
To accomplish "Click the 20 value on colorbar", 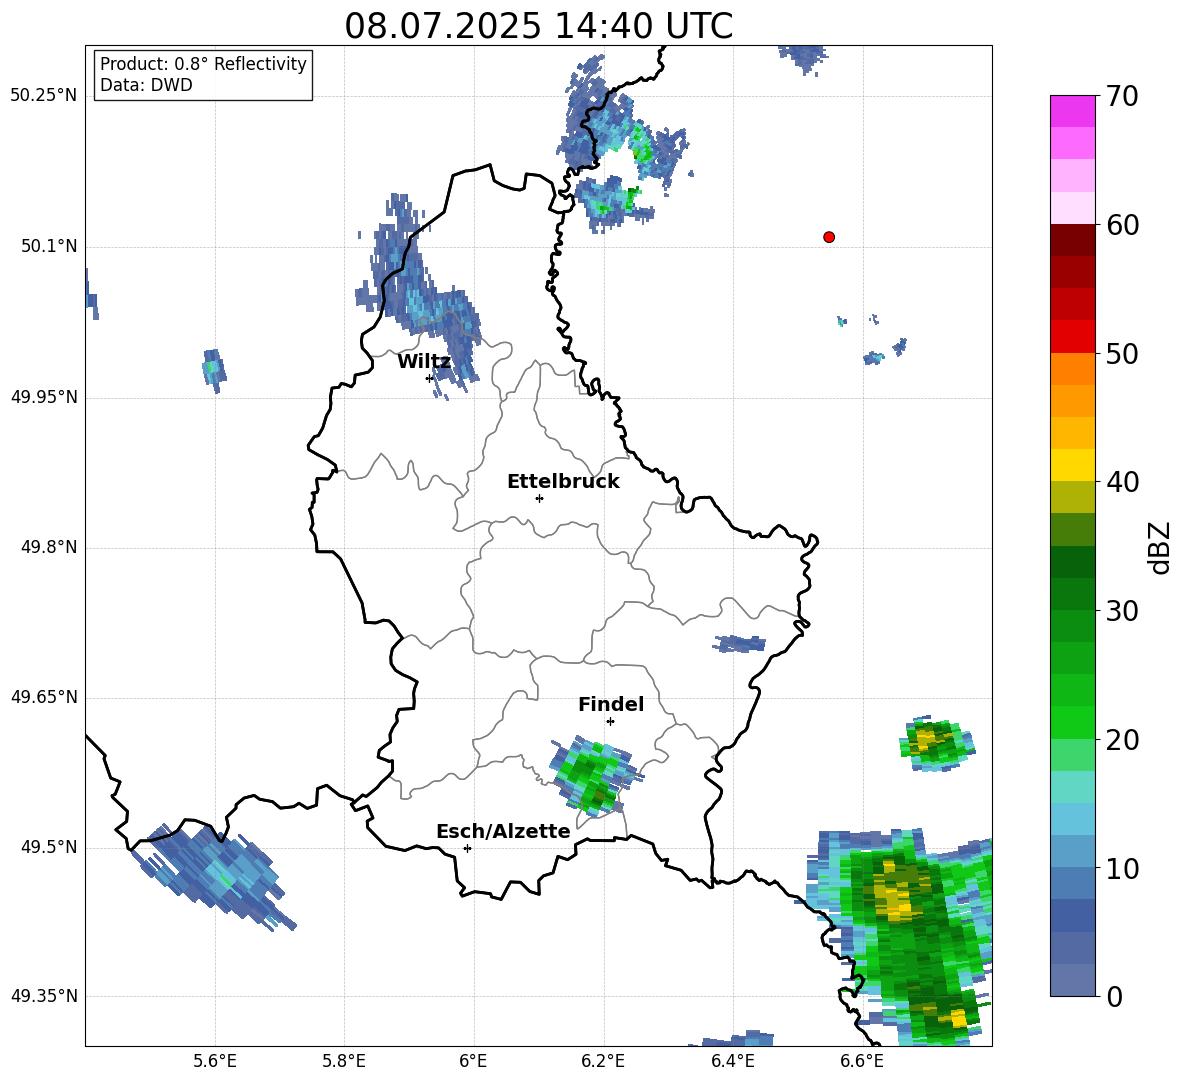I will (1123, 740).
